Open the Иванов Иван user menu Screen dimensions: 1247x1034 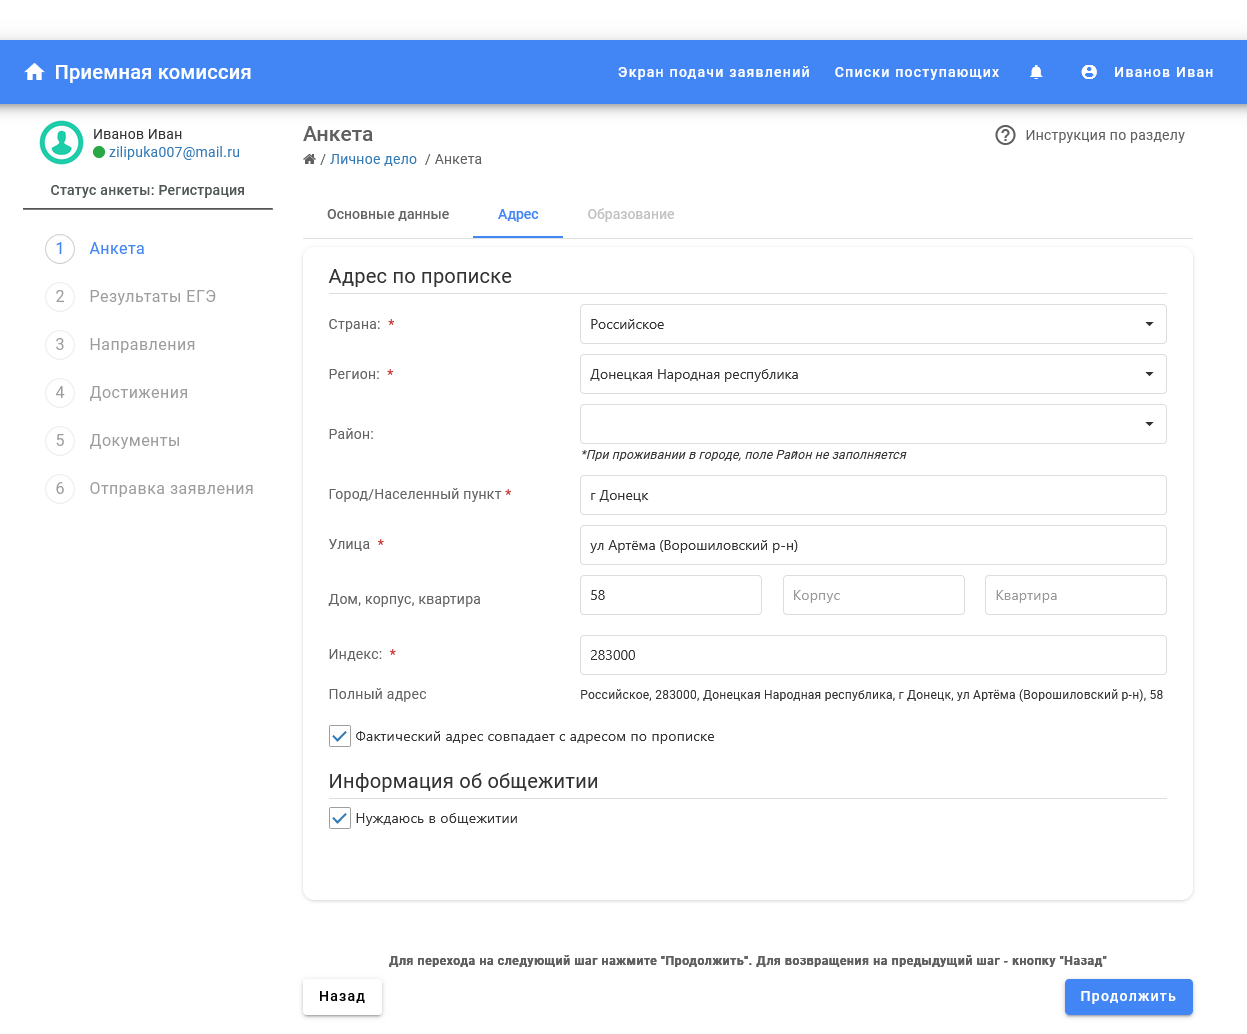[1164, 72]
